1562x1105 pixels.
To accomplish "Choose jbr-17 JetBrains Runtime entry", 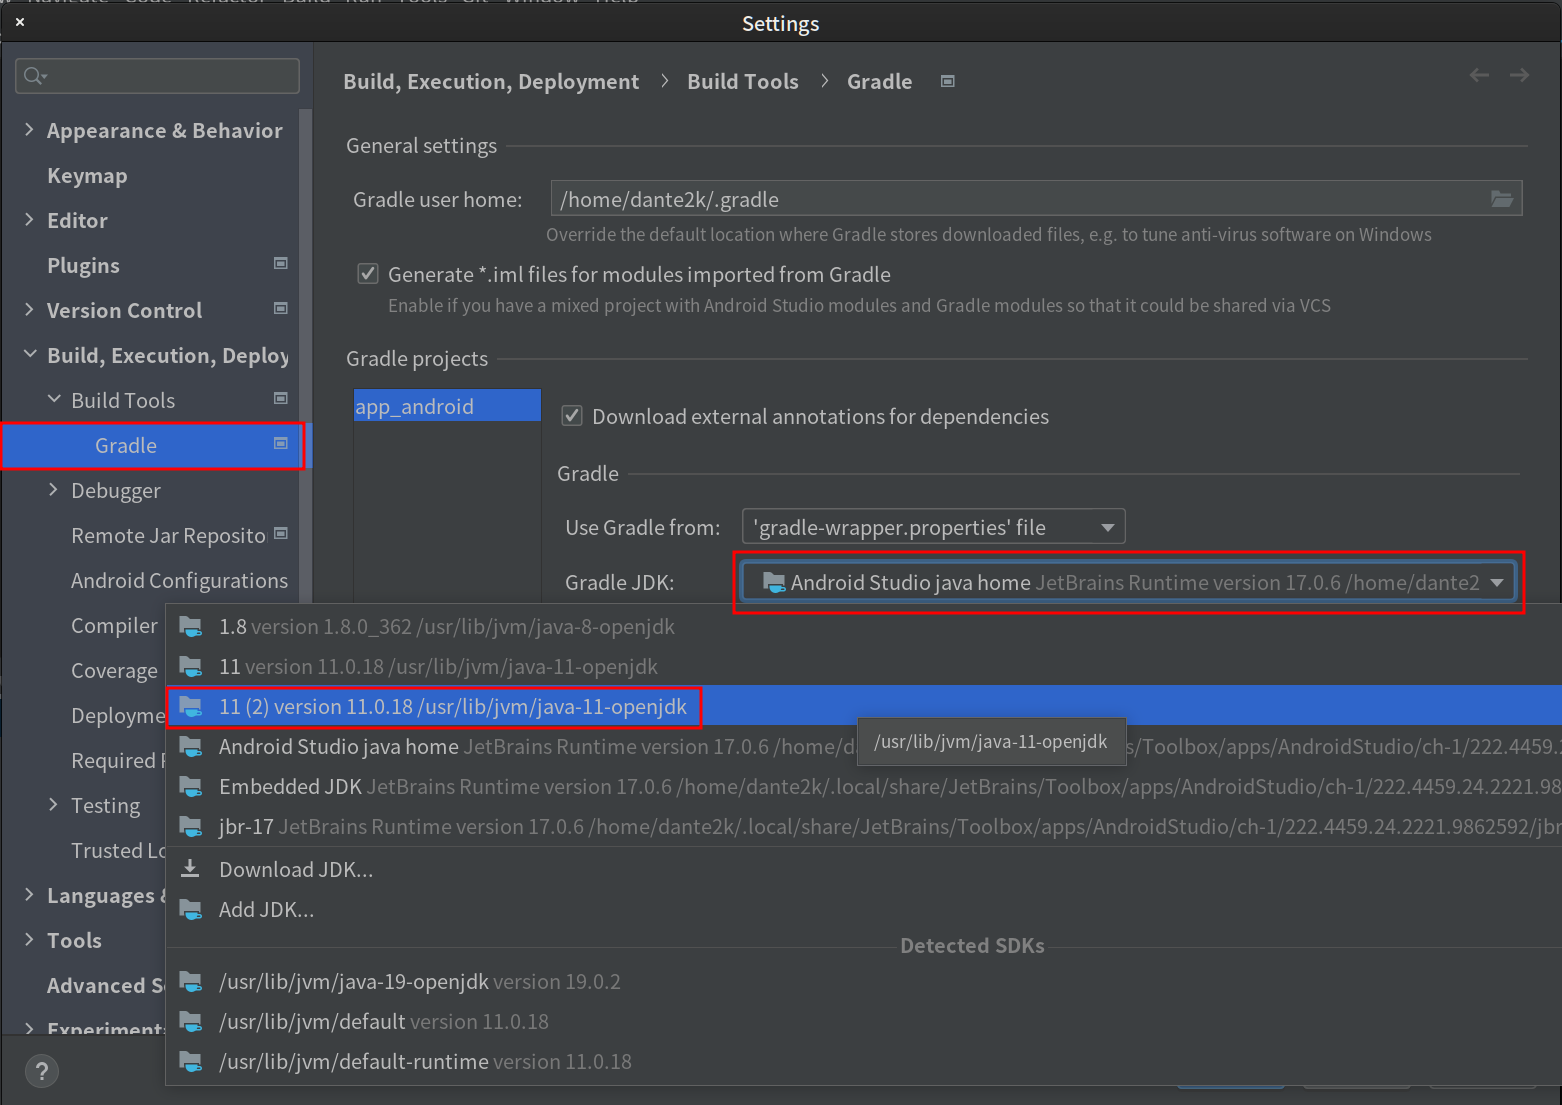I will [863, 827].
